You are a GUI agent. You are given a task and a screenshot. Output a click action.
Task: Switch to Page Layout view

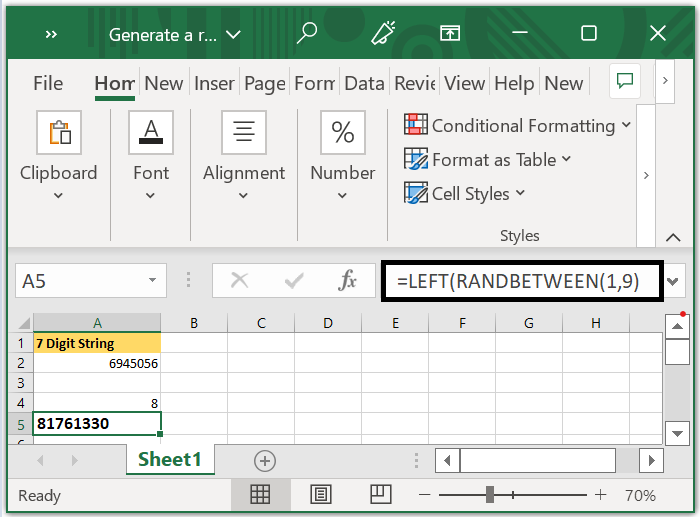(x=321, y=494)
